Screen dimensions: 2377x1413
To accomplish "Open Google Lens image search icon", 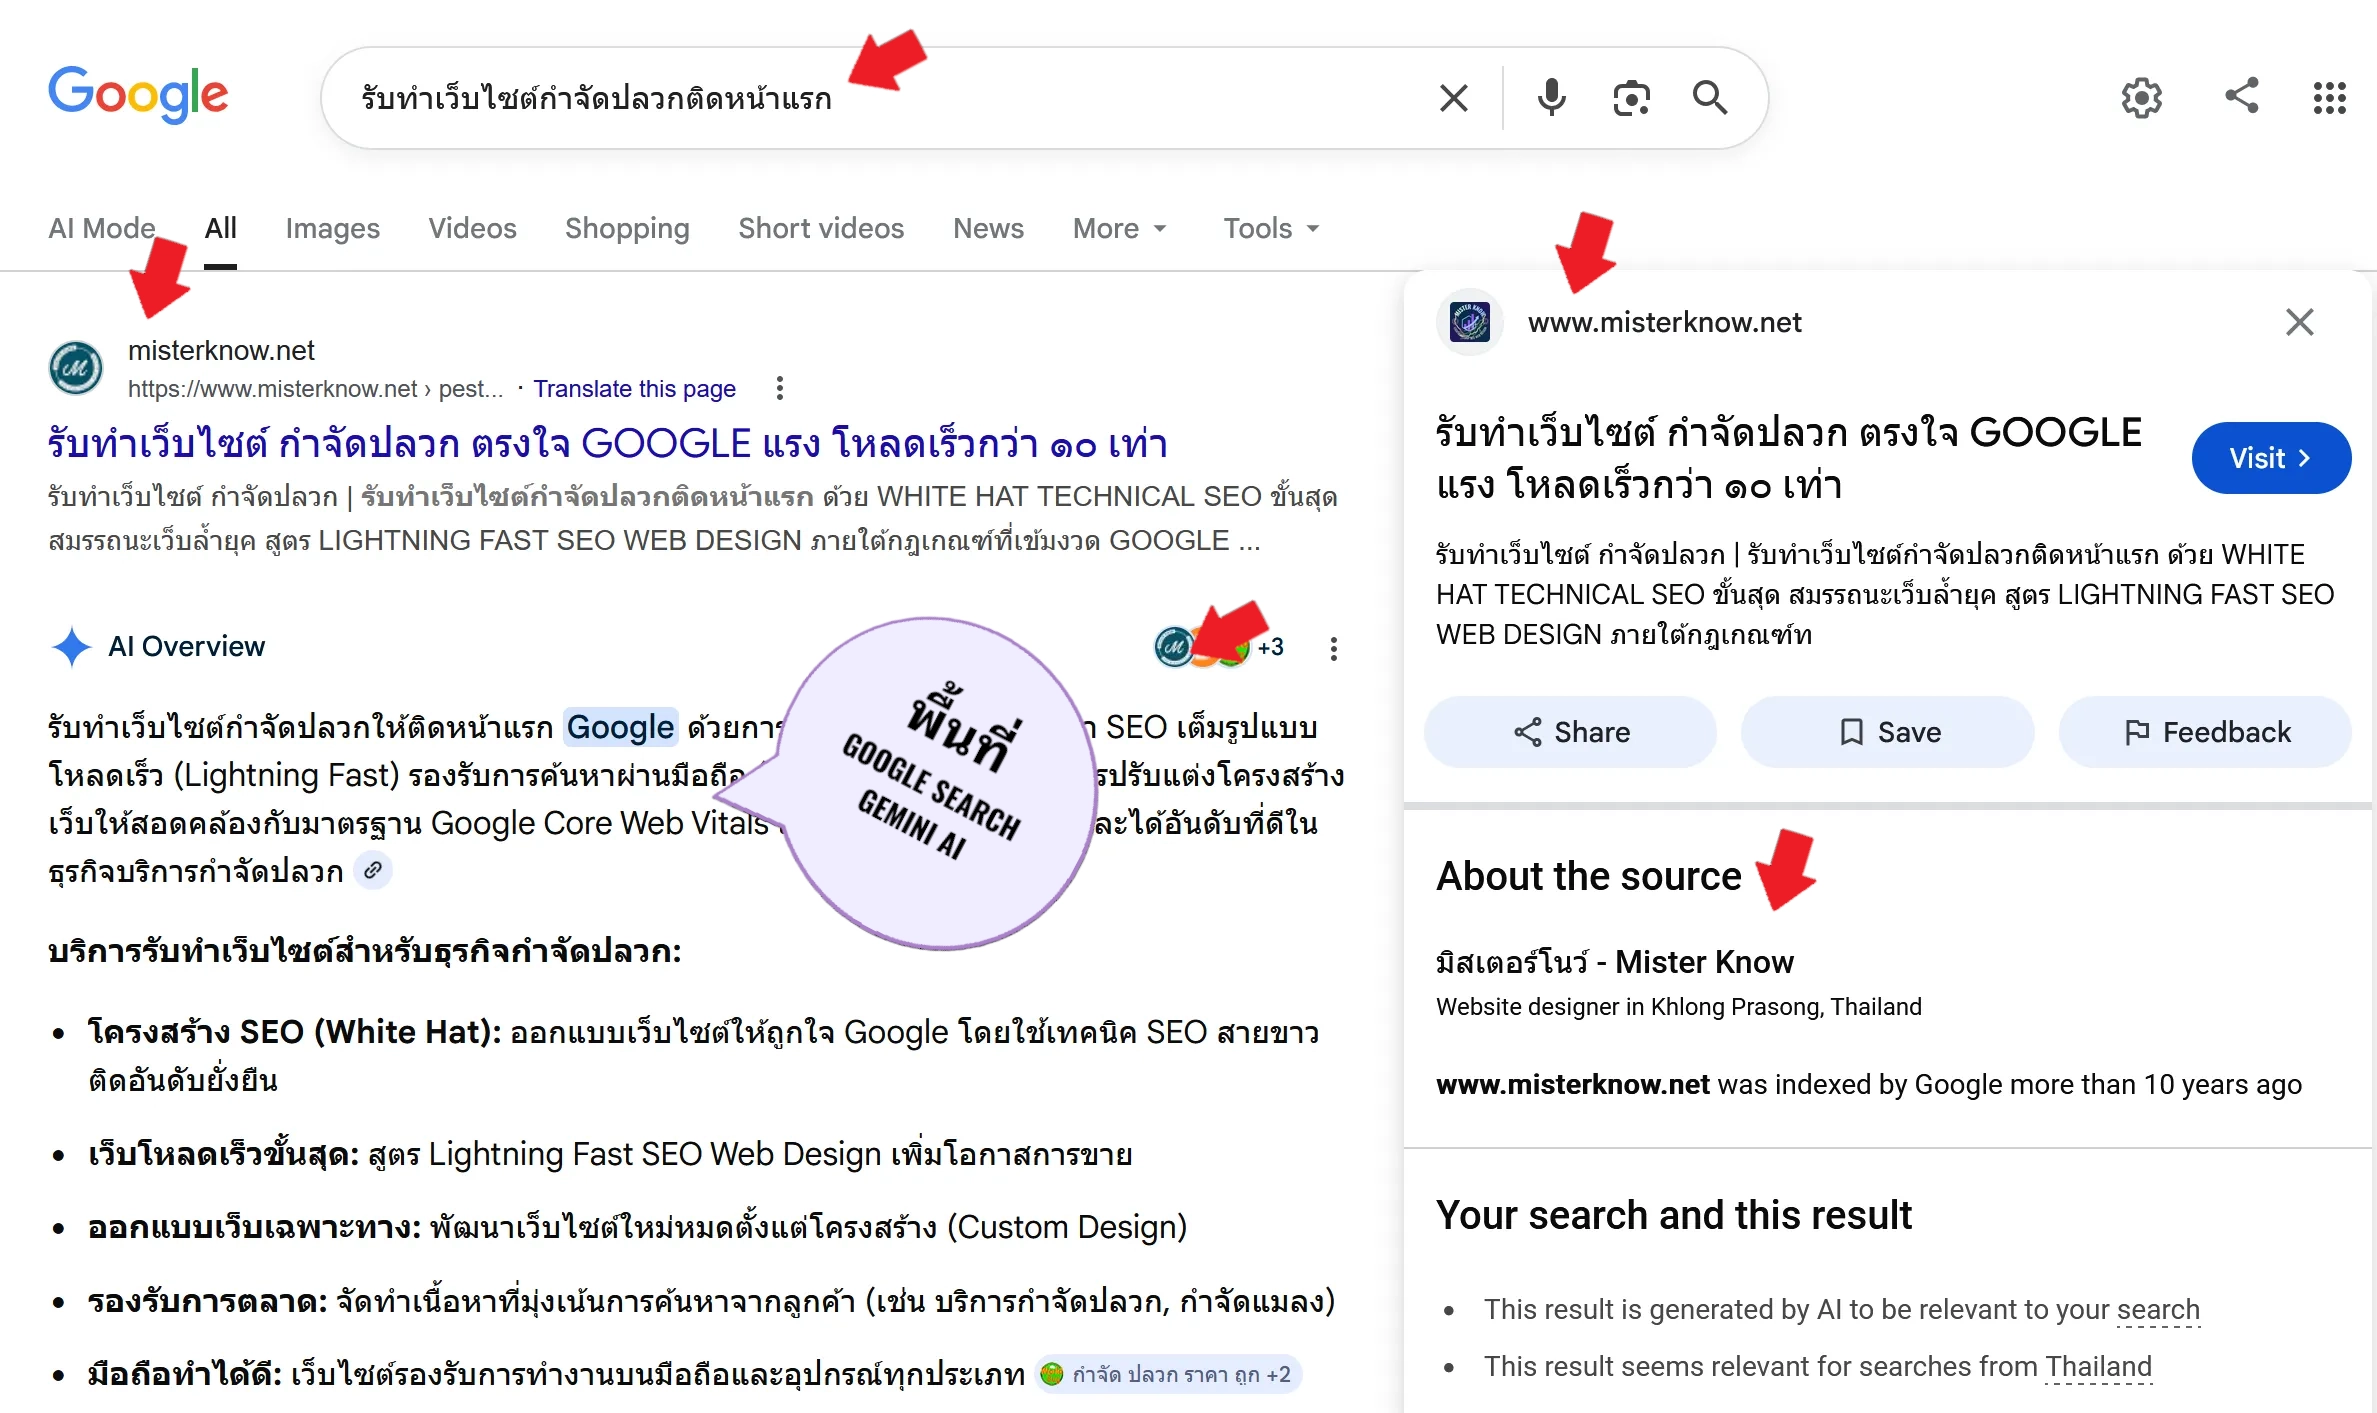I will pos(1631,98).
